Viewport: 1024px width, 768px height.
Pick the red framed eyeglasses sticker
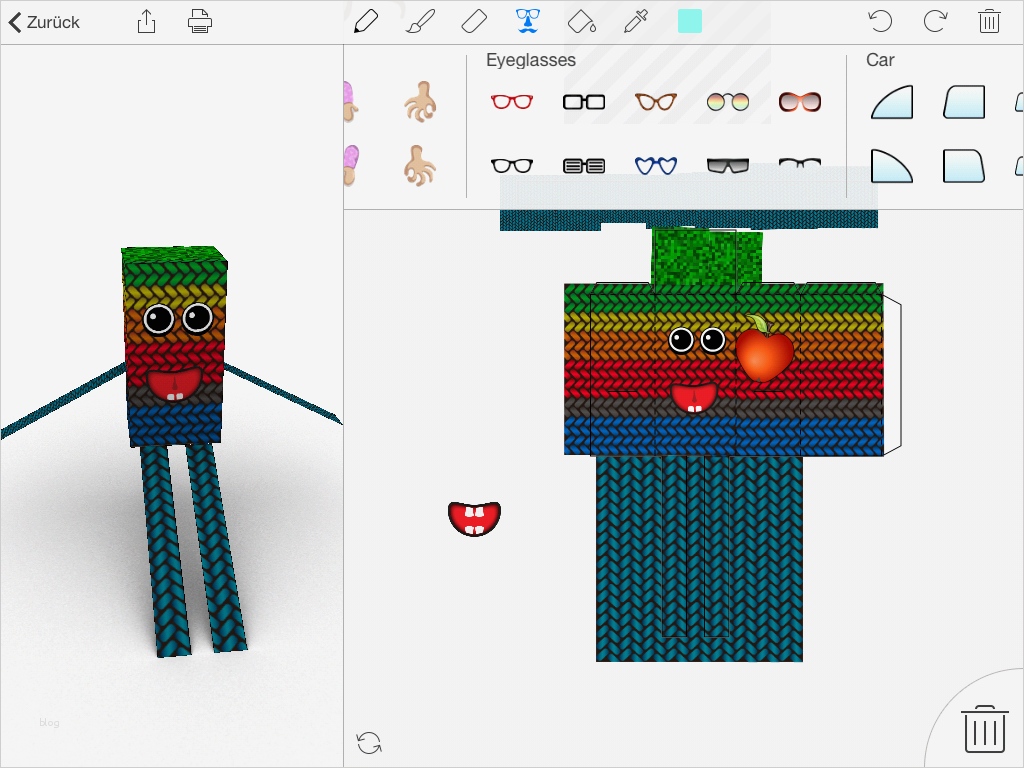(512, 102)
